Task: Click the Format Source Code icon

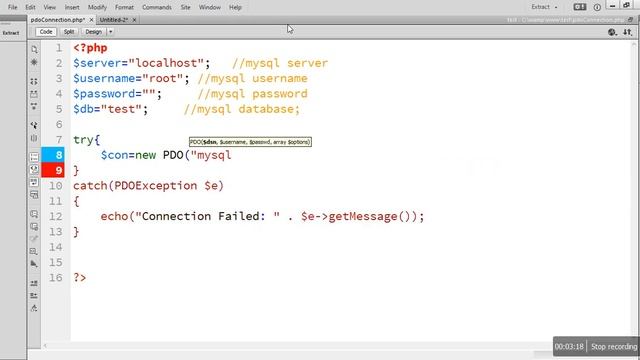Action: click(x=34, y=308)
